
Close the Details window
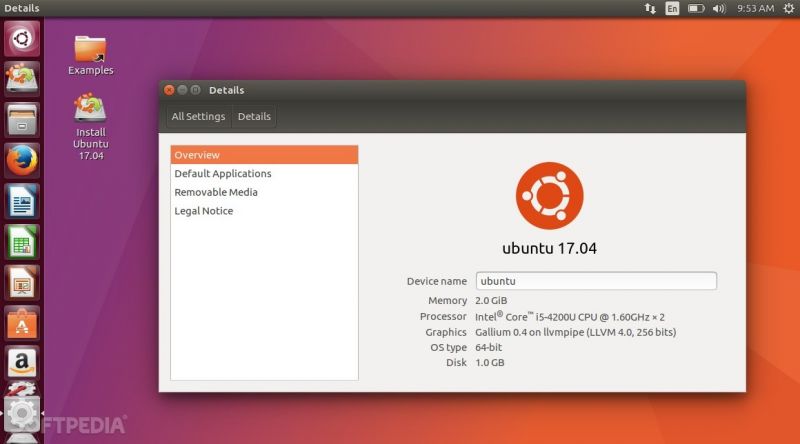point(169,90)
